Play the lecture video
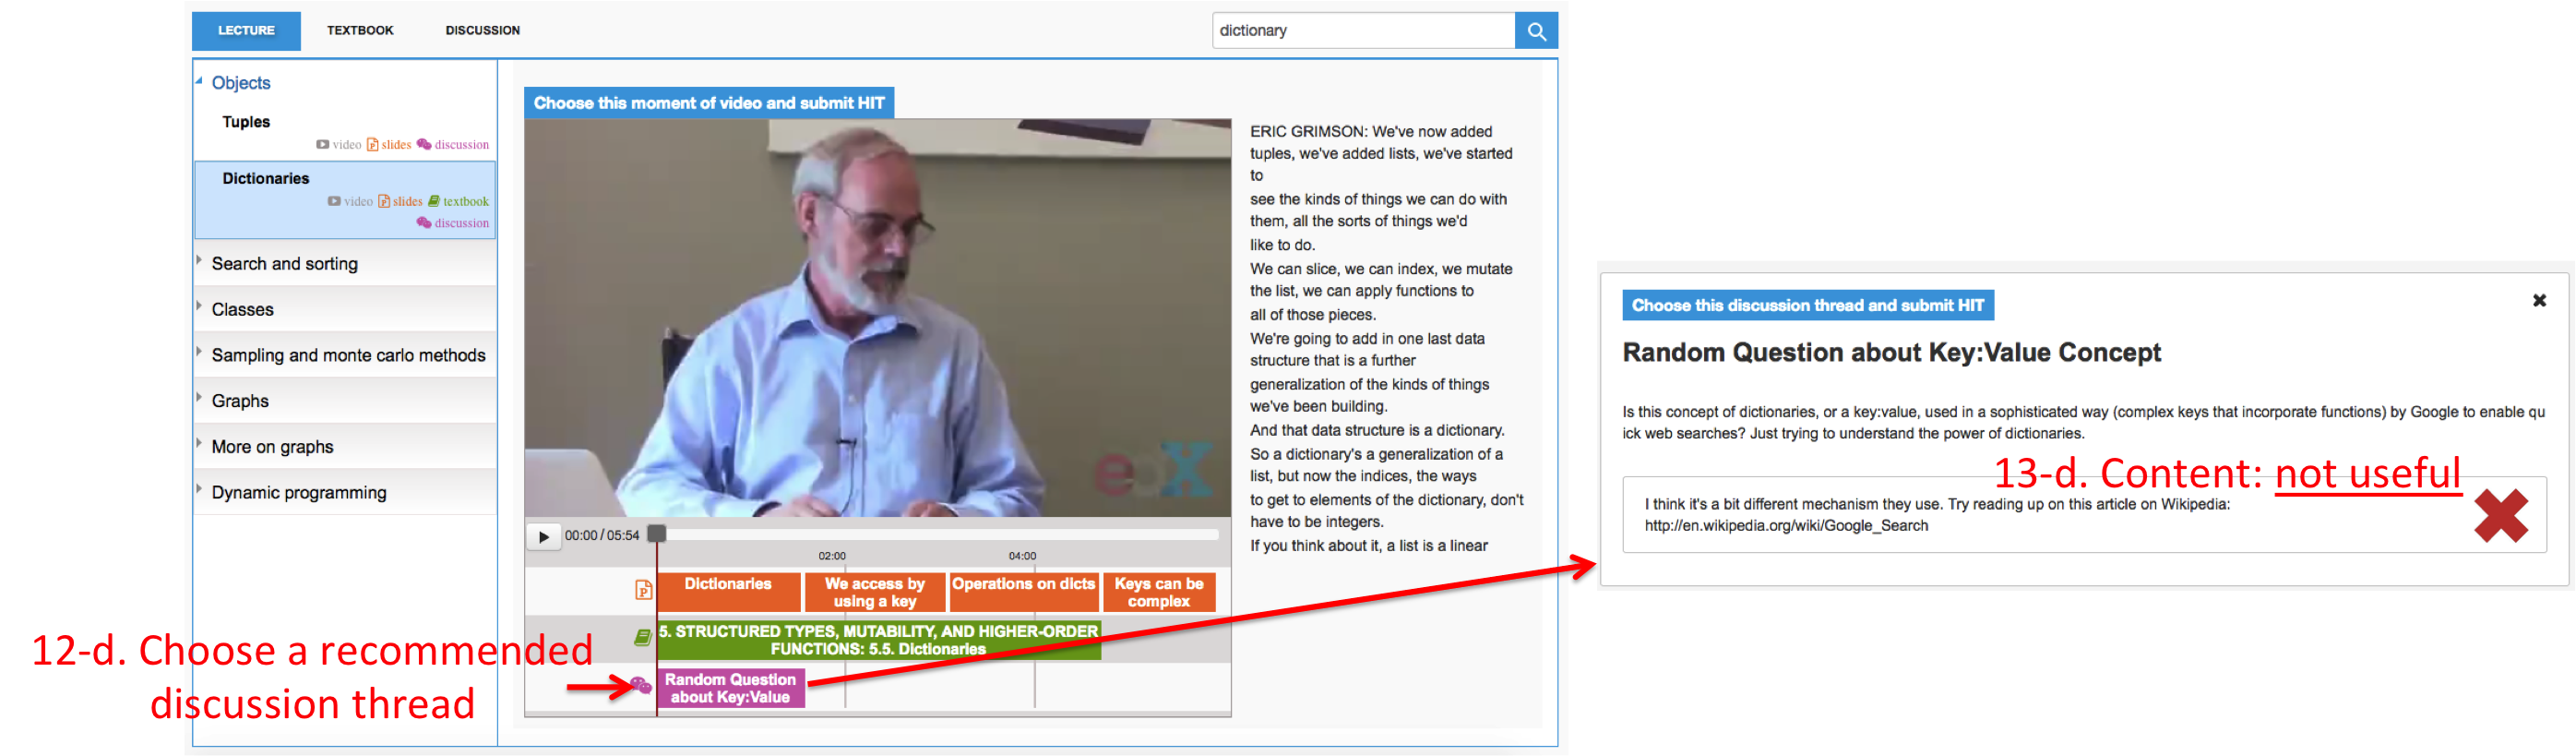 (x=543, y=537)
